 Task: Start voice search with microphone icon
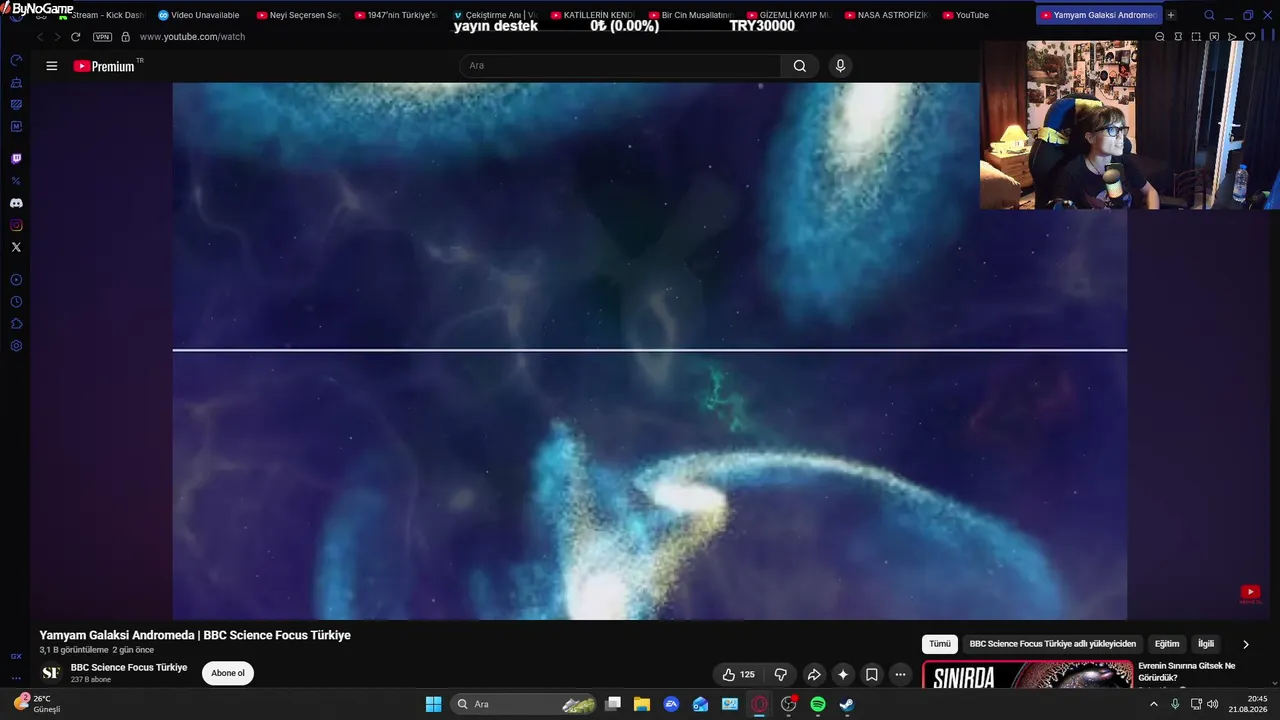(x=840, y=66)
